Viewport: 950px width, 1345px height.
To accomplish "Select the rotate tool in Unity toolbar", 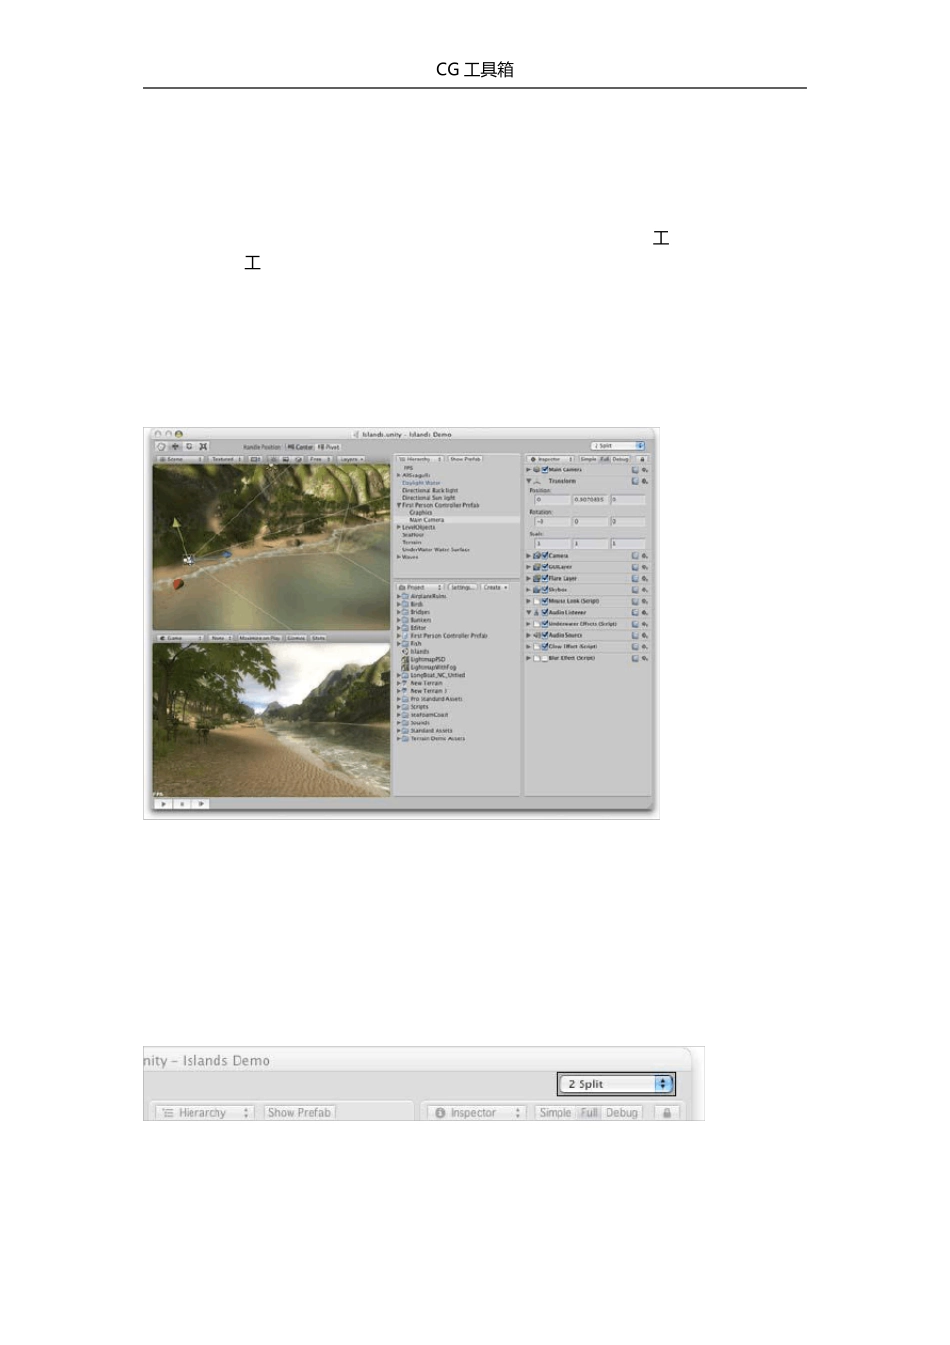I will (189, 447).
